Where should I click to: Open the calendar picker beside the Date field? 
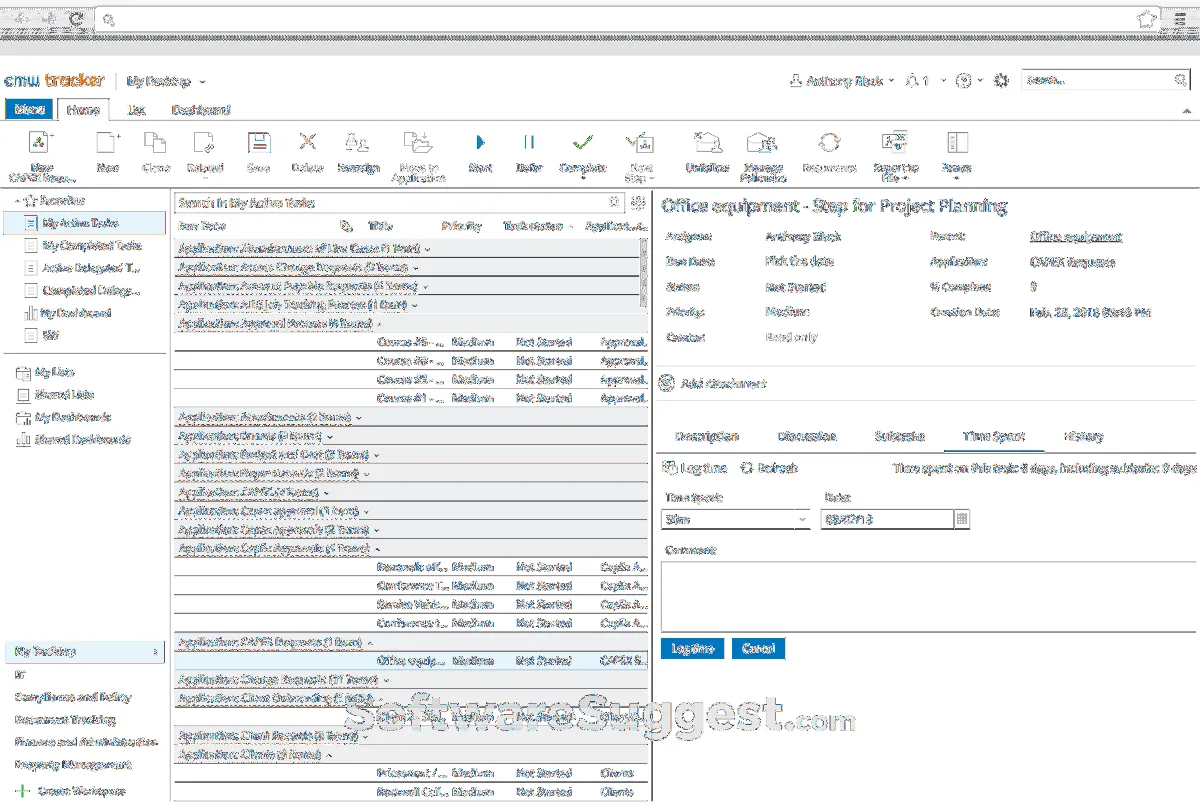[x=962, y=518]
